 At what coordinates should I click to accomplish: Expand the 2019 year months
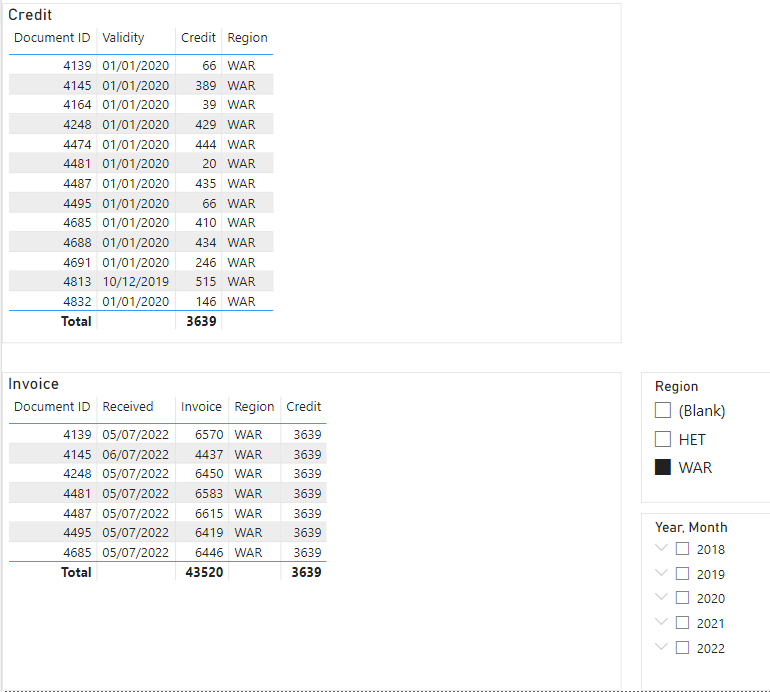[661, 573]
